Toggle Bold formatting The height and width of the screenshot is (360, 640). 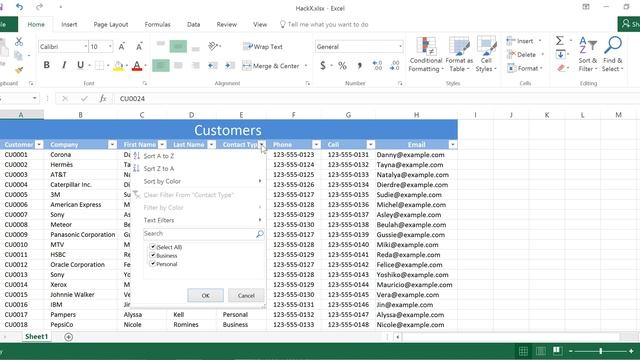pos(47,65)
